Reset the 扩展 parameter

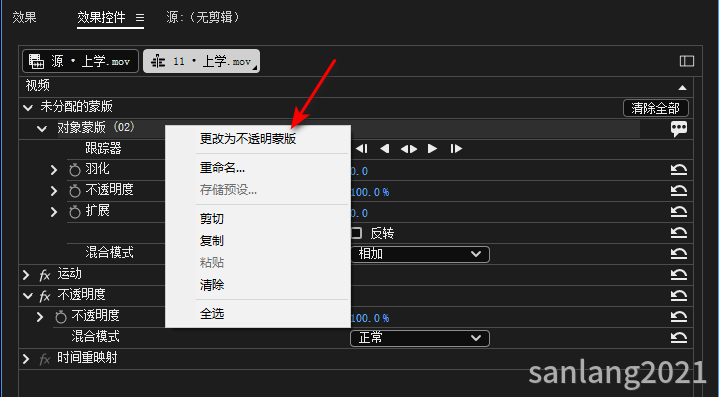679,212
